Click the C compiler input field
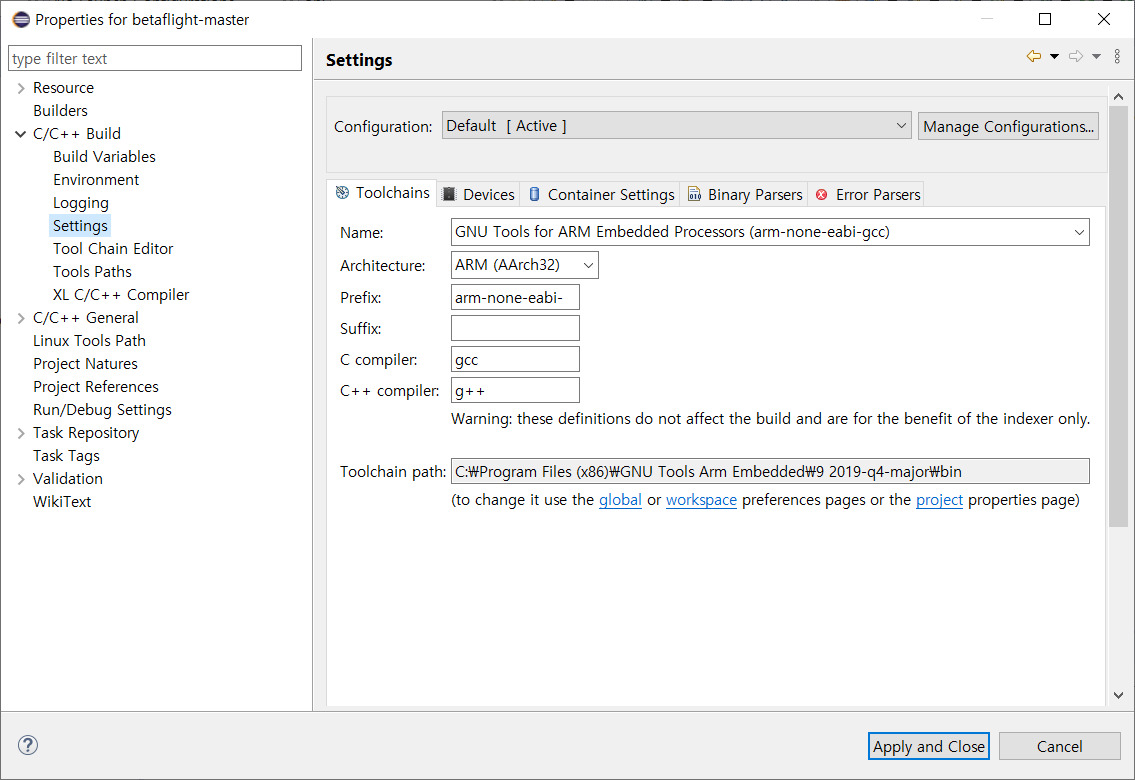The image size is (1135, 780). (x=515, y=360)
